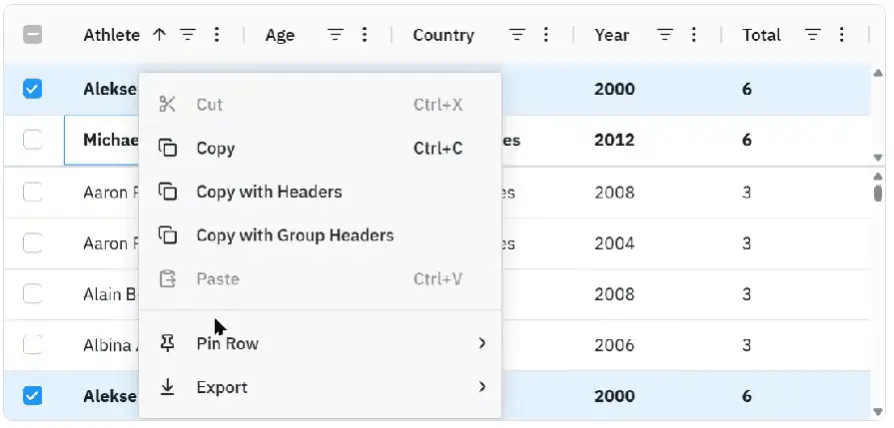Image resolution: width=894 pixels, height=428 pixels.
Task: Click the Country column filter icon
Action: click(x=517, y=35)
